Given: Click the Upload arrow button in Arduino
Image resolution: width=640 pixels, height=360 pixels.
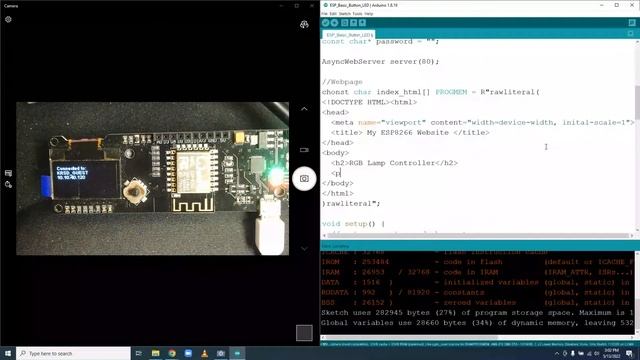Looking at the screenshot, I should coord(334,23).
